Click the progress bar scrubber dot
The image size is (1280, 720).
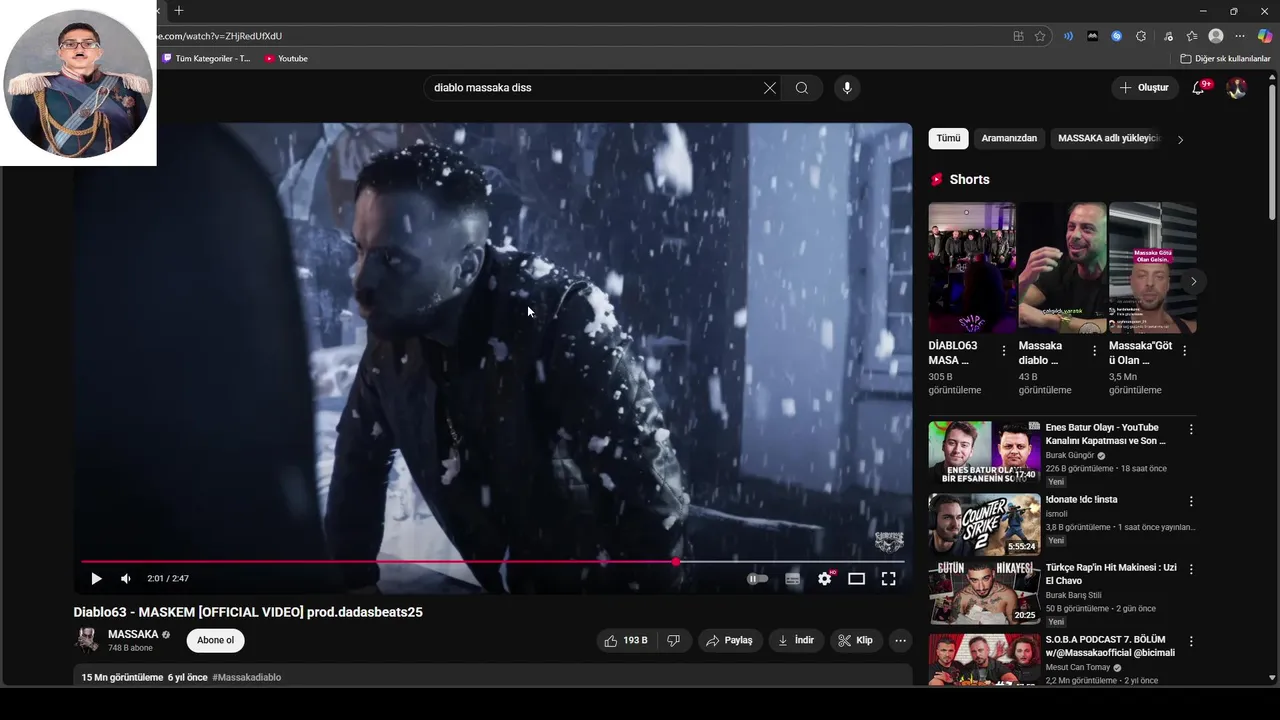(676, 562)
